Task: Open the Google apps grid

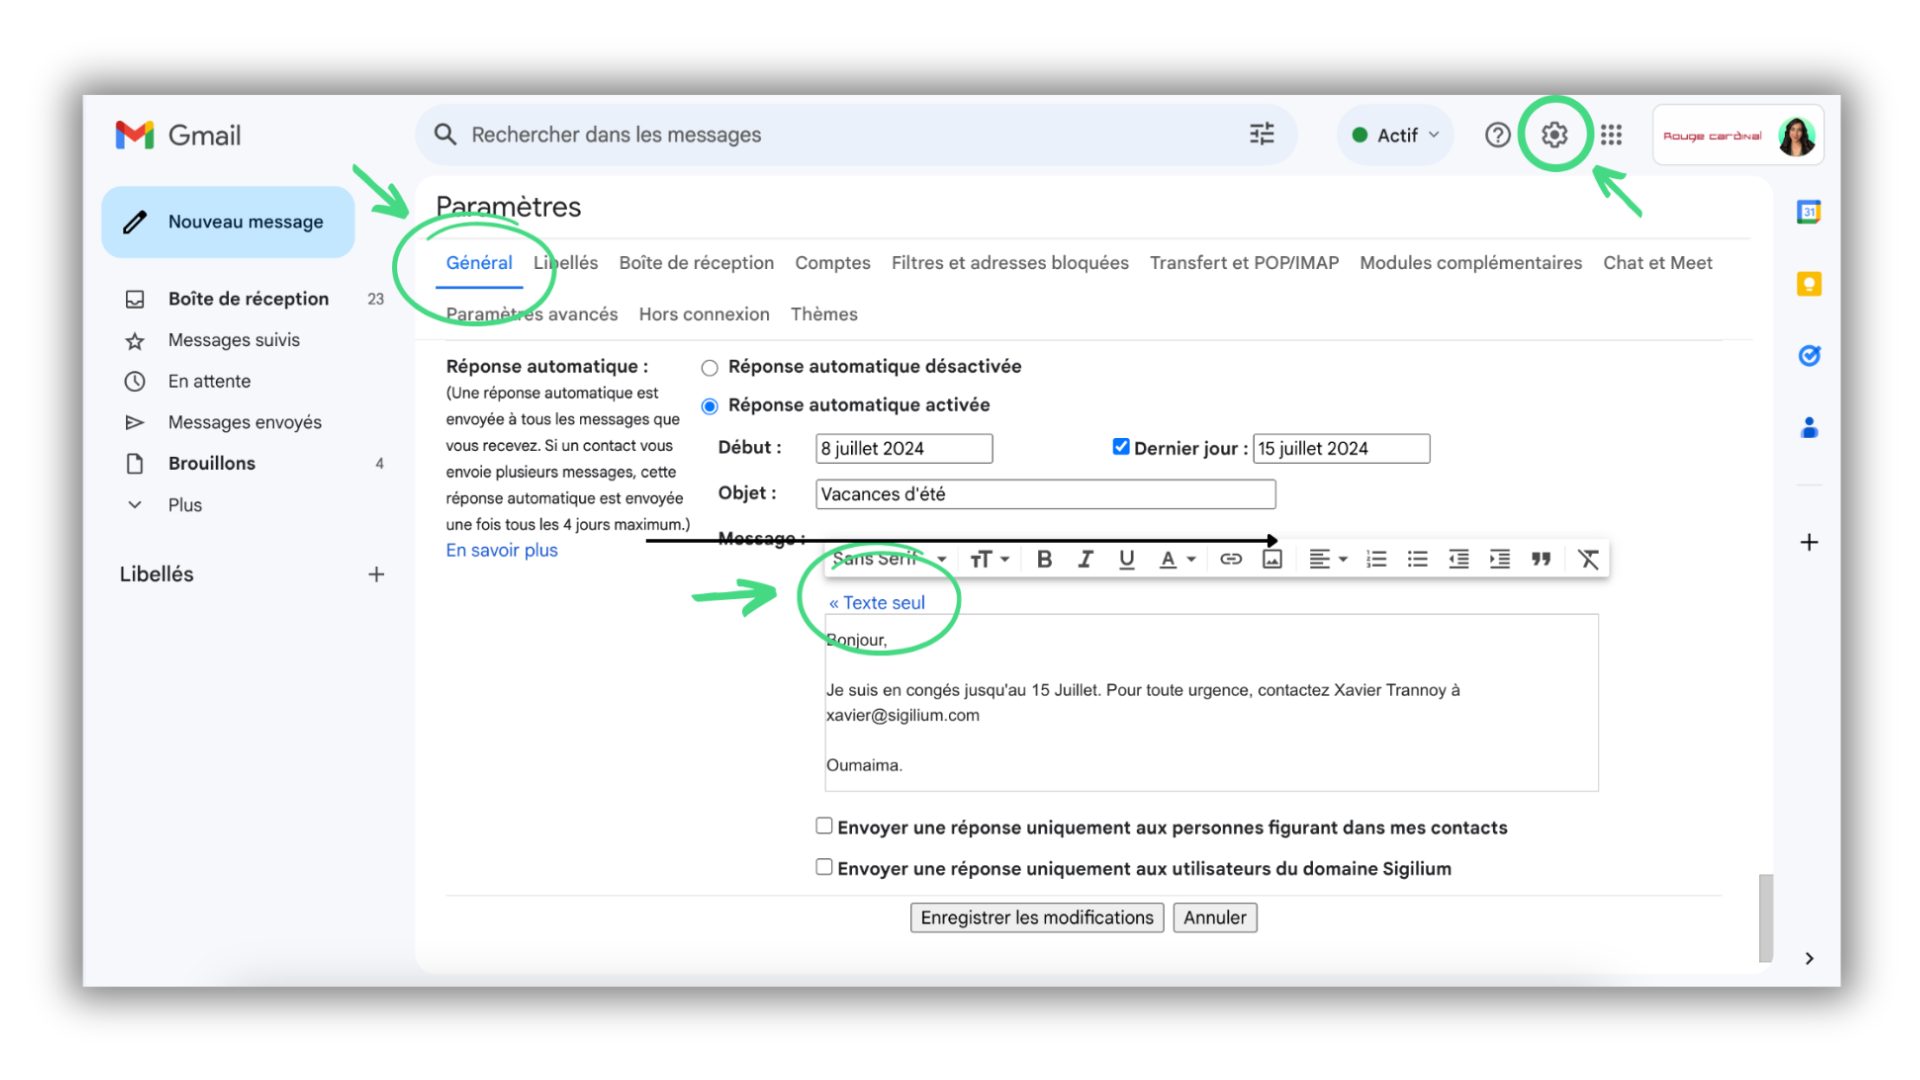Action: [x=1611, y=135]
